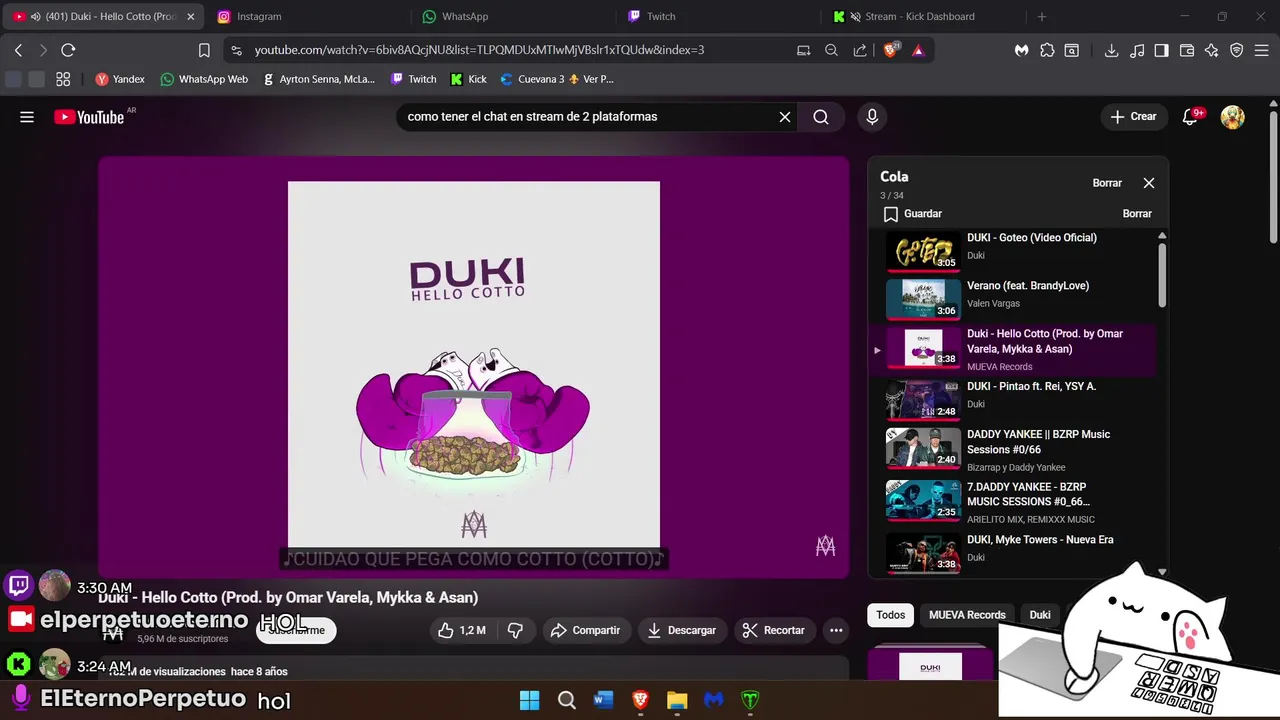Click the top Borrar button in queue header

(x=1107, y=183)
